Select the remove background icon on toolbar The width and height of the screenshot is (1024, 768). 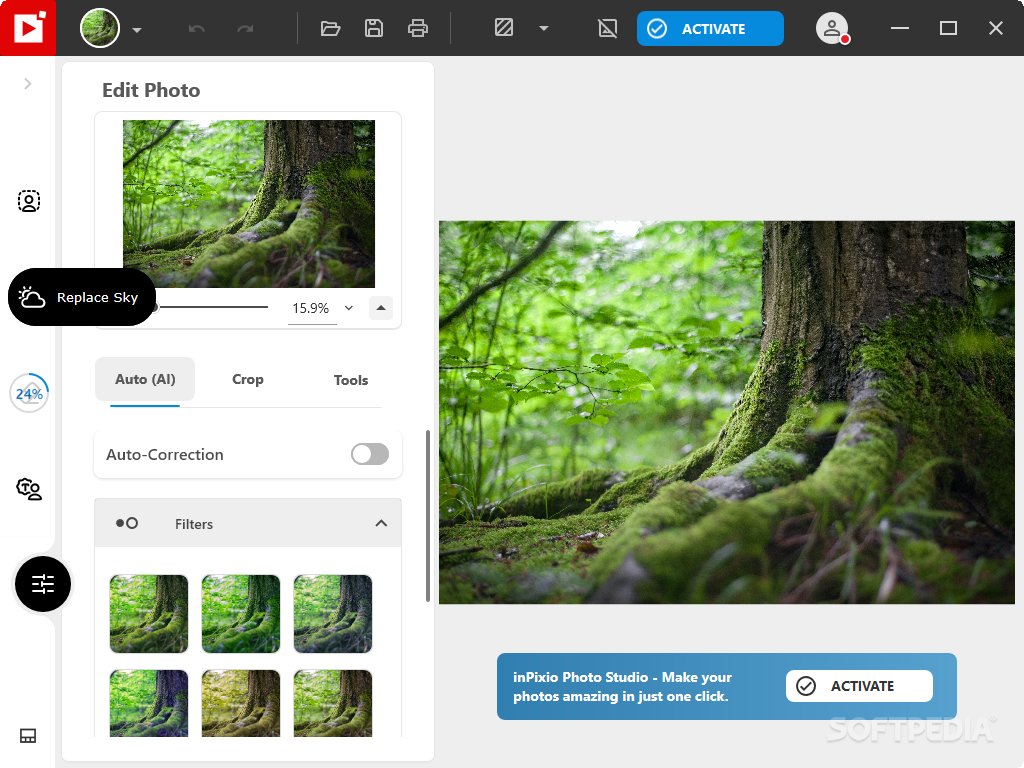(x=607, y=28)
